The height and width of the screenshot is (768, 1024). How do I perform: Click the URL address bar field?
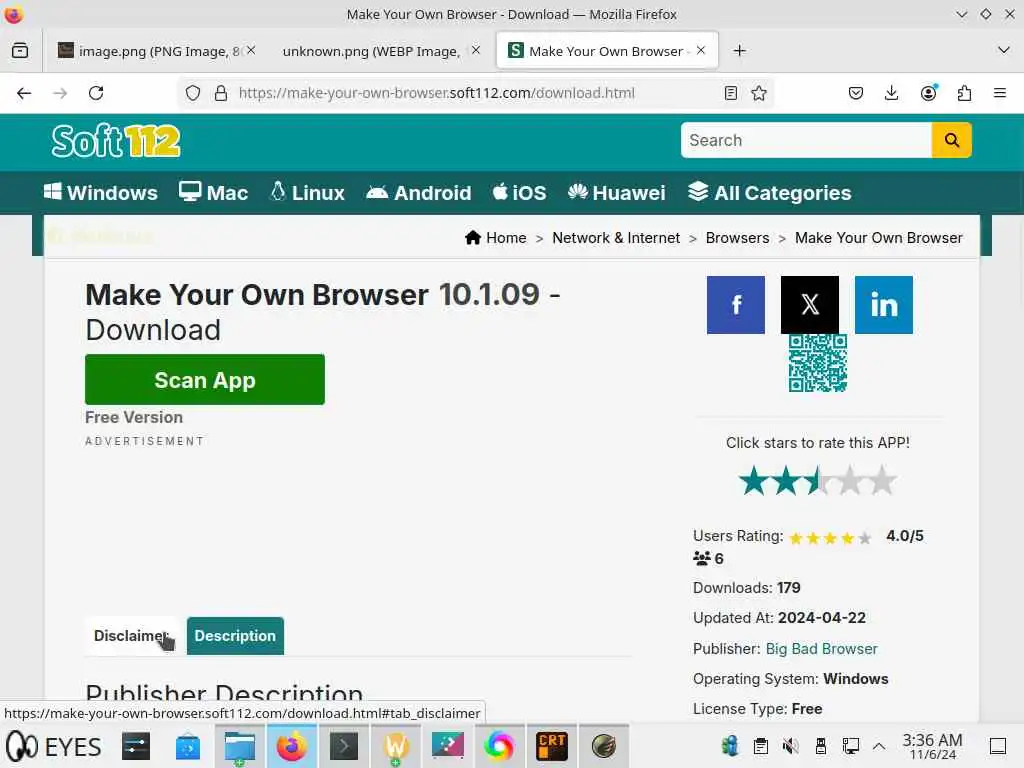point(473,93)
